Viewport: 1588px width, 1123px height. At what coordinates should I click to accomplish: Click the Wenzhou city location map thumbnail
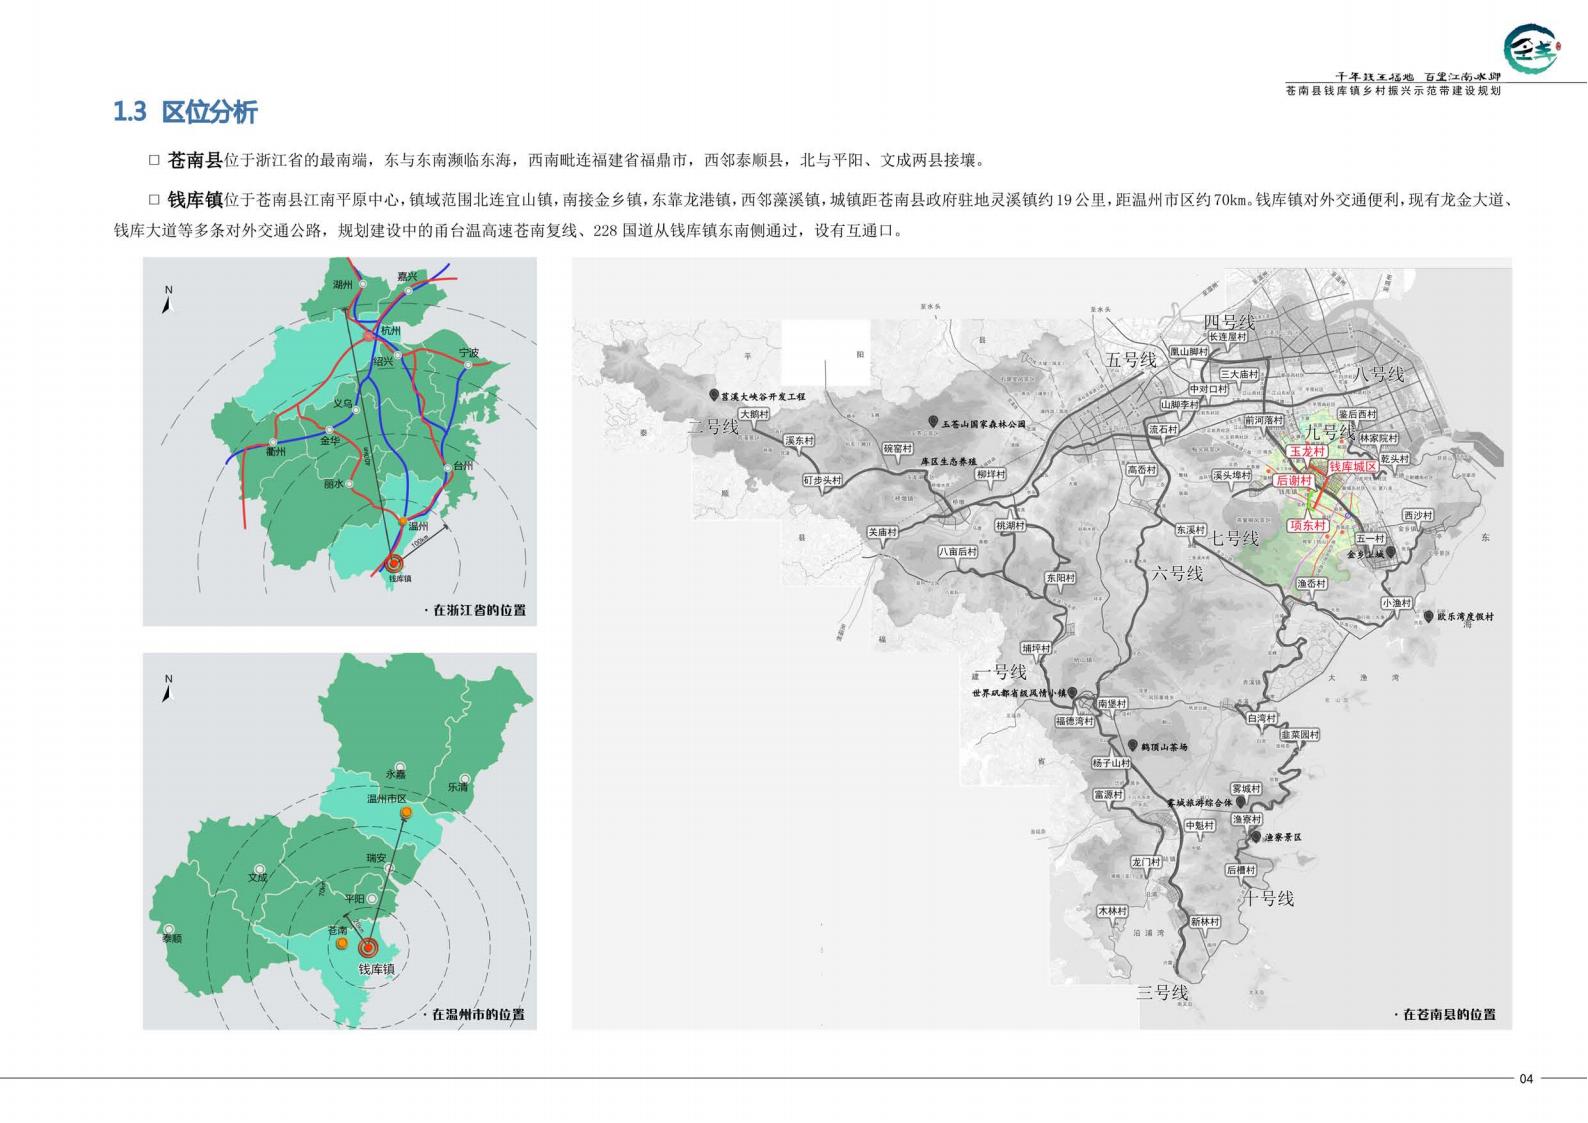(x=340, y=841)
